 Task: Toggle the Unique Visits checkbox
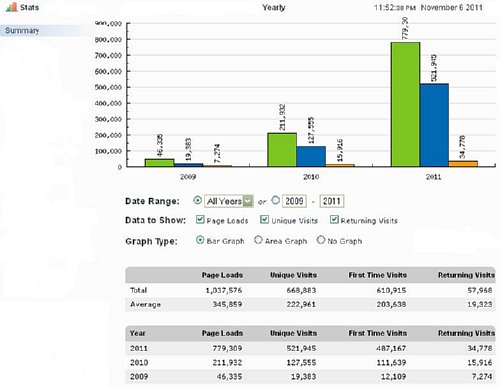coord(264,219)
